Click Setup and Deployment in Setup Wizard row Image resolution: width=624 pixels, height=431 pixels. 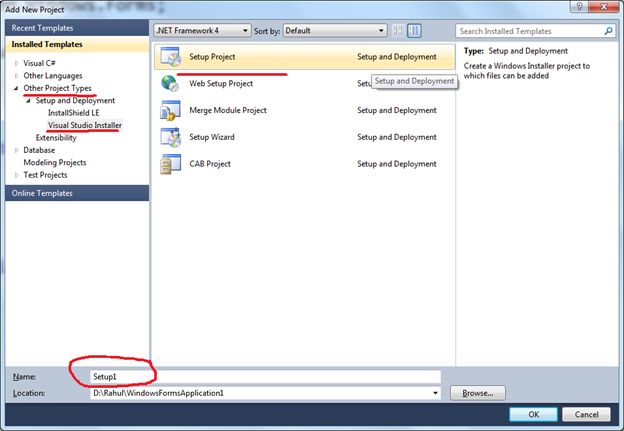click(x=397, y=137)
